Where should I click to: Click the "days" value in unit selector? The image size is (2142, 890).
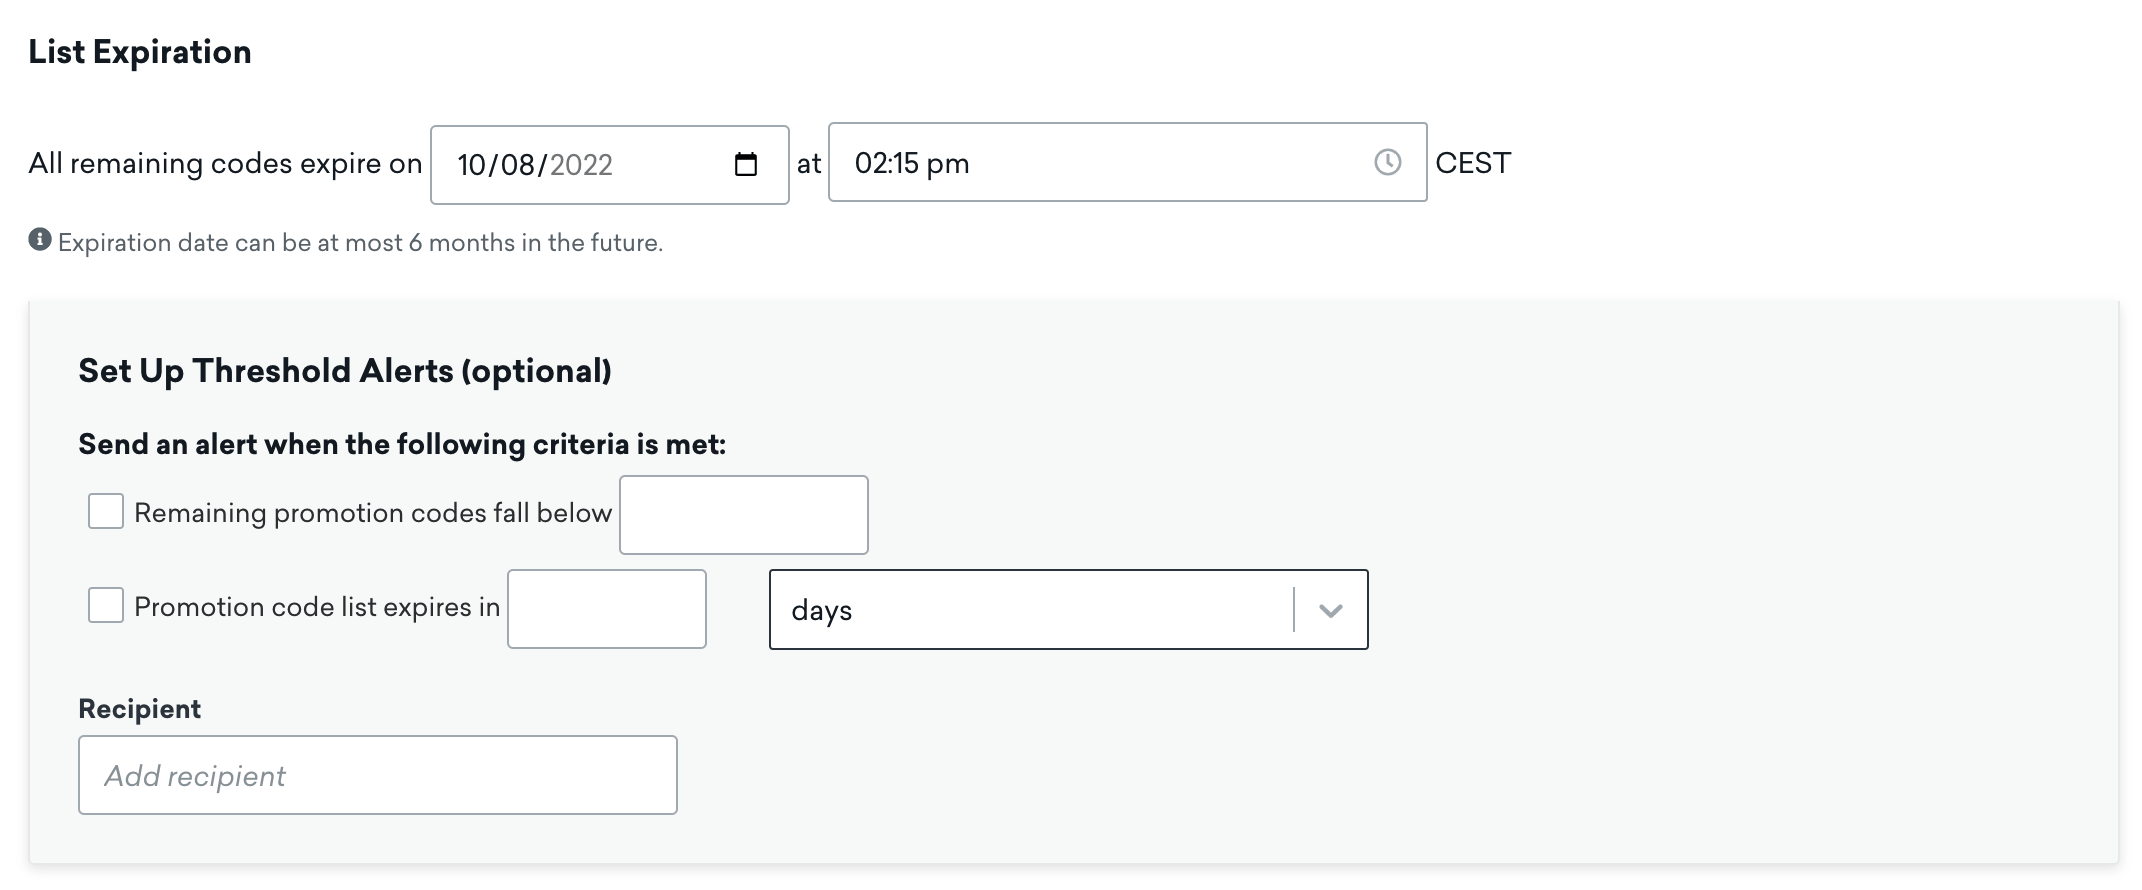[x=822, y=610]
